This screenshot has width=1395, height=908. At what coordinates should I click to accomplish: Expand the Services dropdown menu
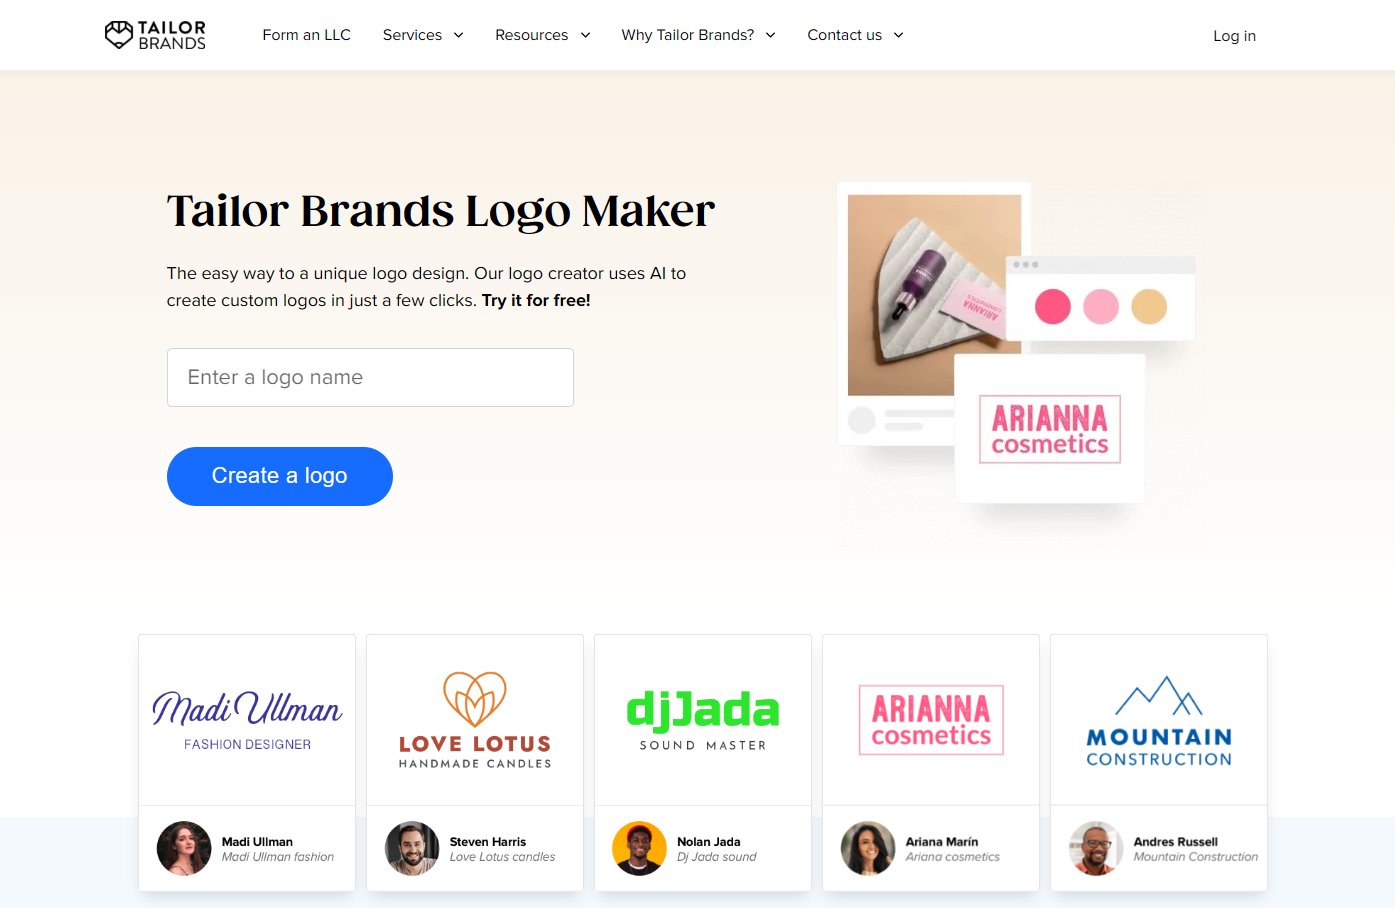click(423, 35)
